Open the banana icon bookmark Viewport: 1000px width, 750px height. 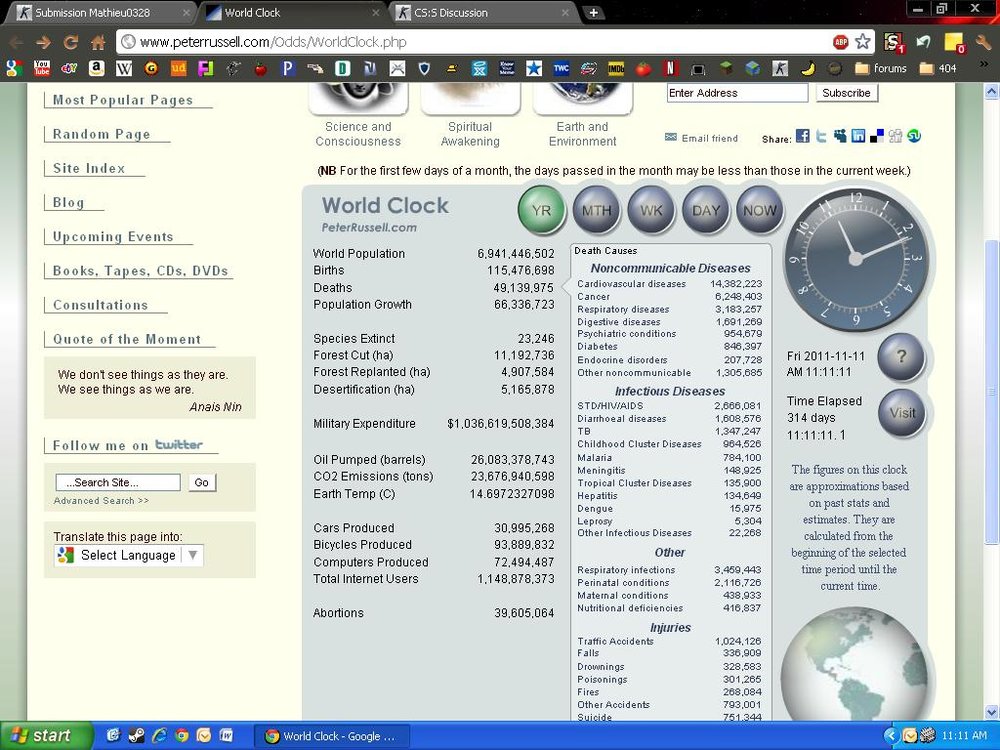tap(807, 68)
